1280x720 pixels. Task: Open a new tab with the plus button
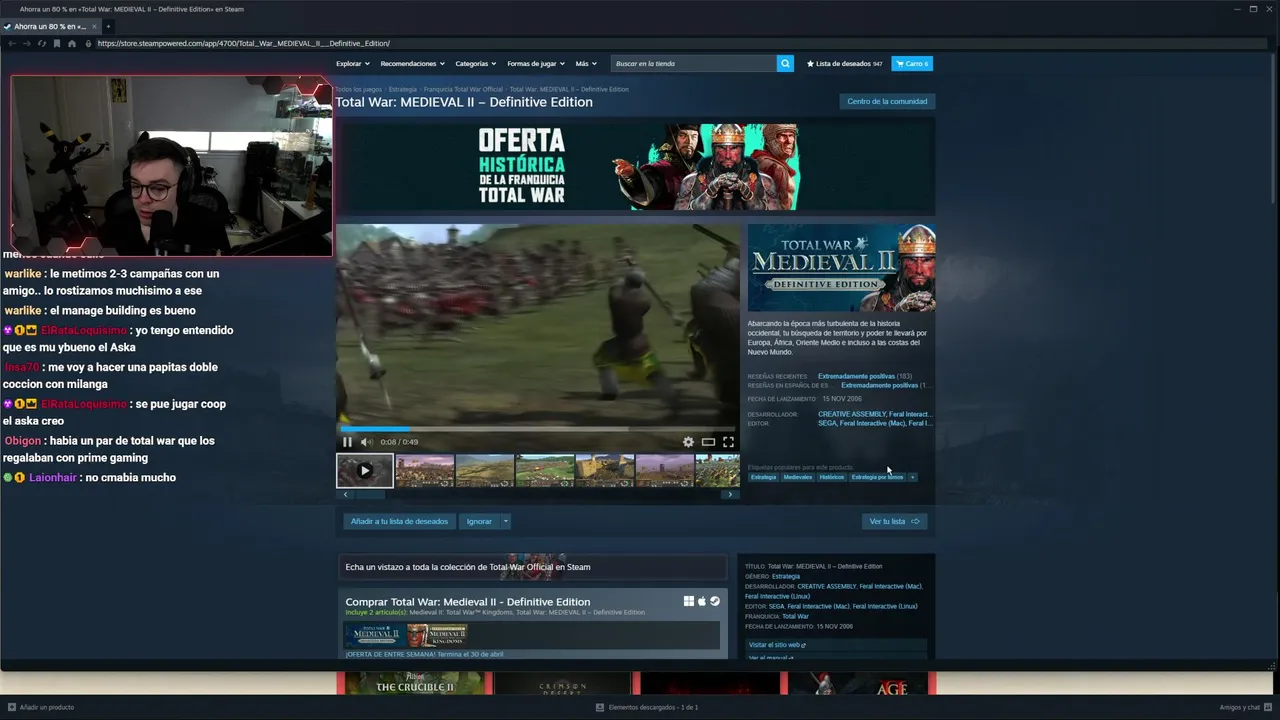pyautogui.click(x=109, y=26)
